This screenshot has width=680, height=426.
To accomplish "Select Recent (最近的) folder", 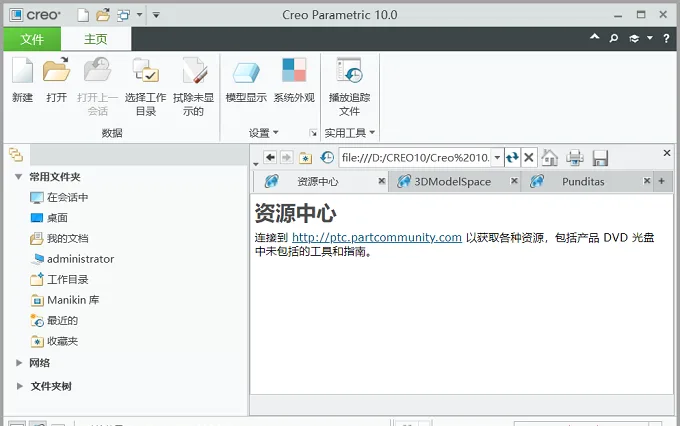I will pos(54,321).
